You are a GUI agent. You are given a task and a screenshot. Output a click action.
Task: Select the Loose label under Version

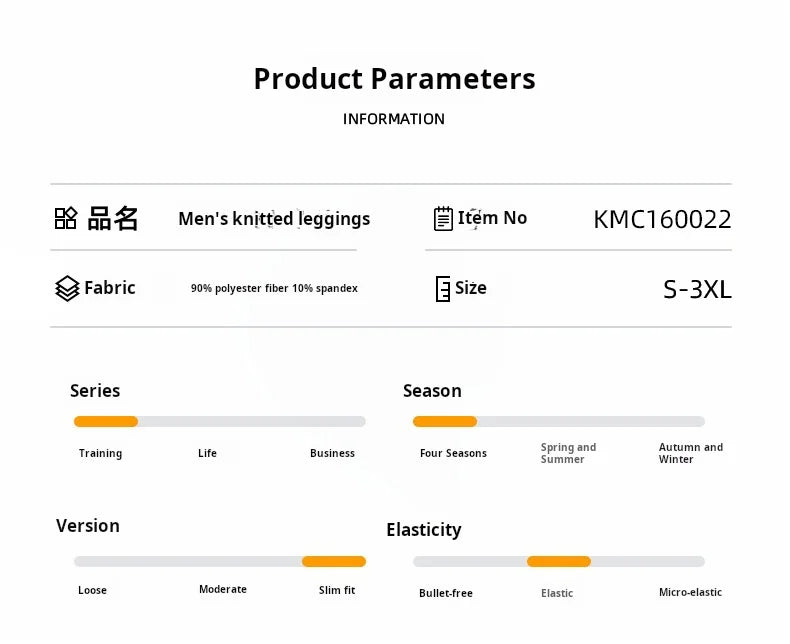(x=92, y=591)
